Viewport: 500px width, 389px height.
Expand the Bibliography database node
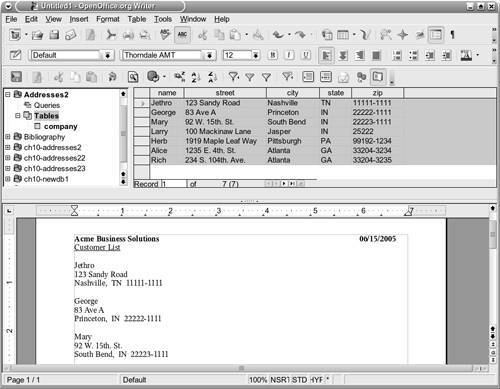tap(8, 137)
